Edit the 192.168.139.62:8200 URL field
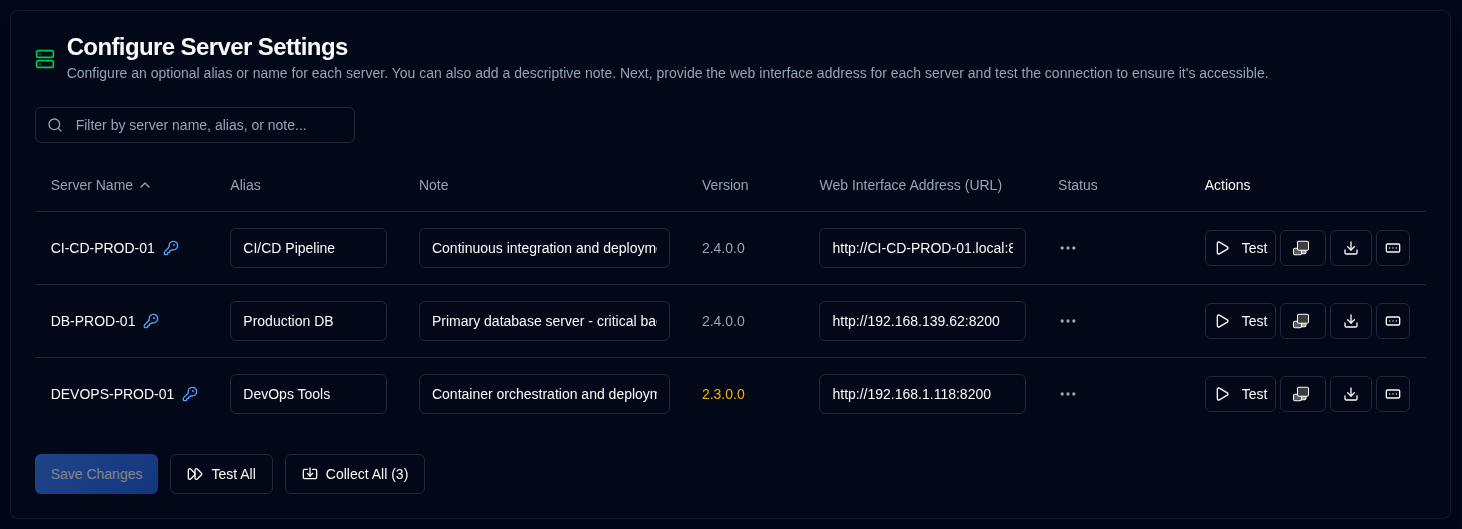1462x529 pixels. [x=922, y=321]
